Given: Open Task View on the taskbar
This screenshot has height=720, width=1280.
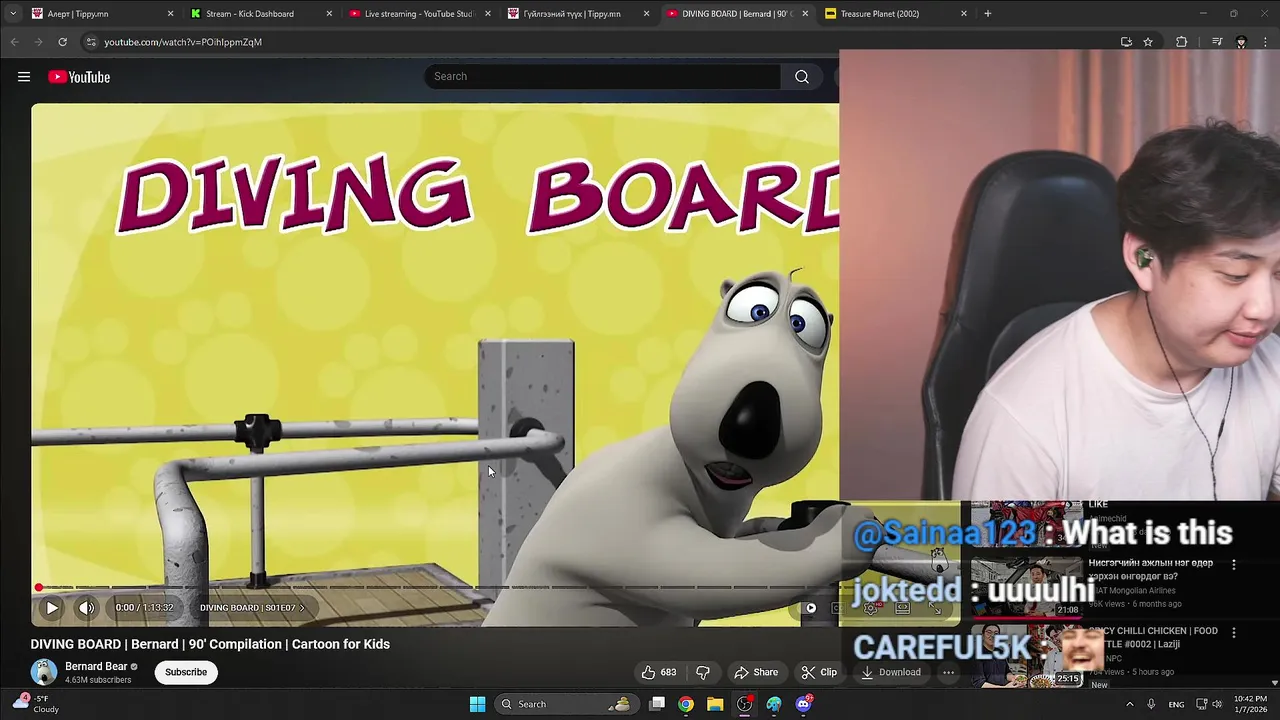Looking at the screenshot, I should (657, 704).
